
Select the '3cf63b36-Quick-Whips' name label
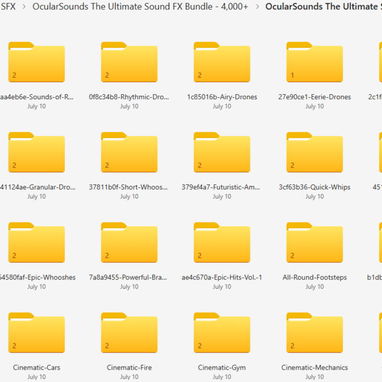coord(315,187)
